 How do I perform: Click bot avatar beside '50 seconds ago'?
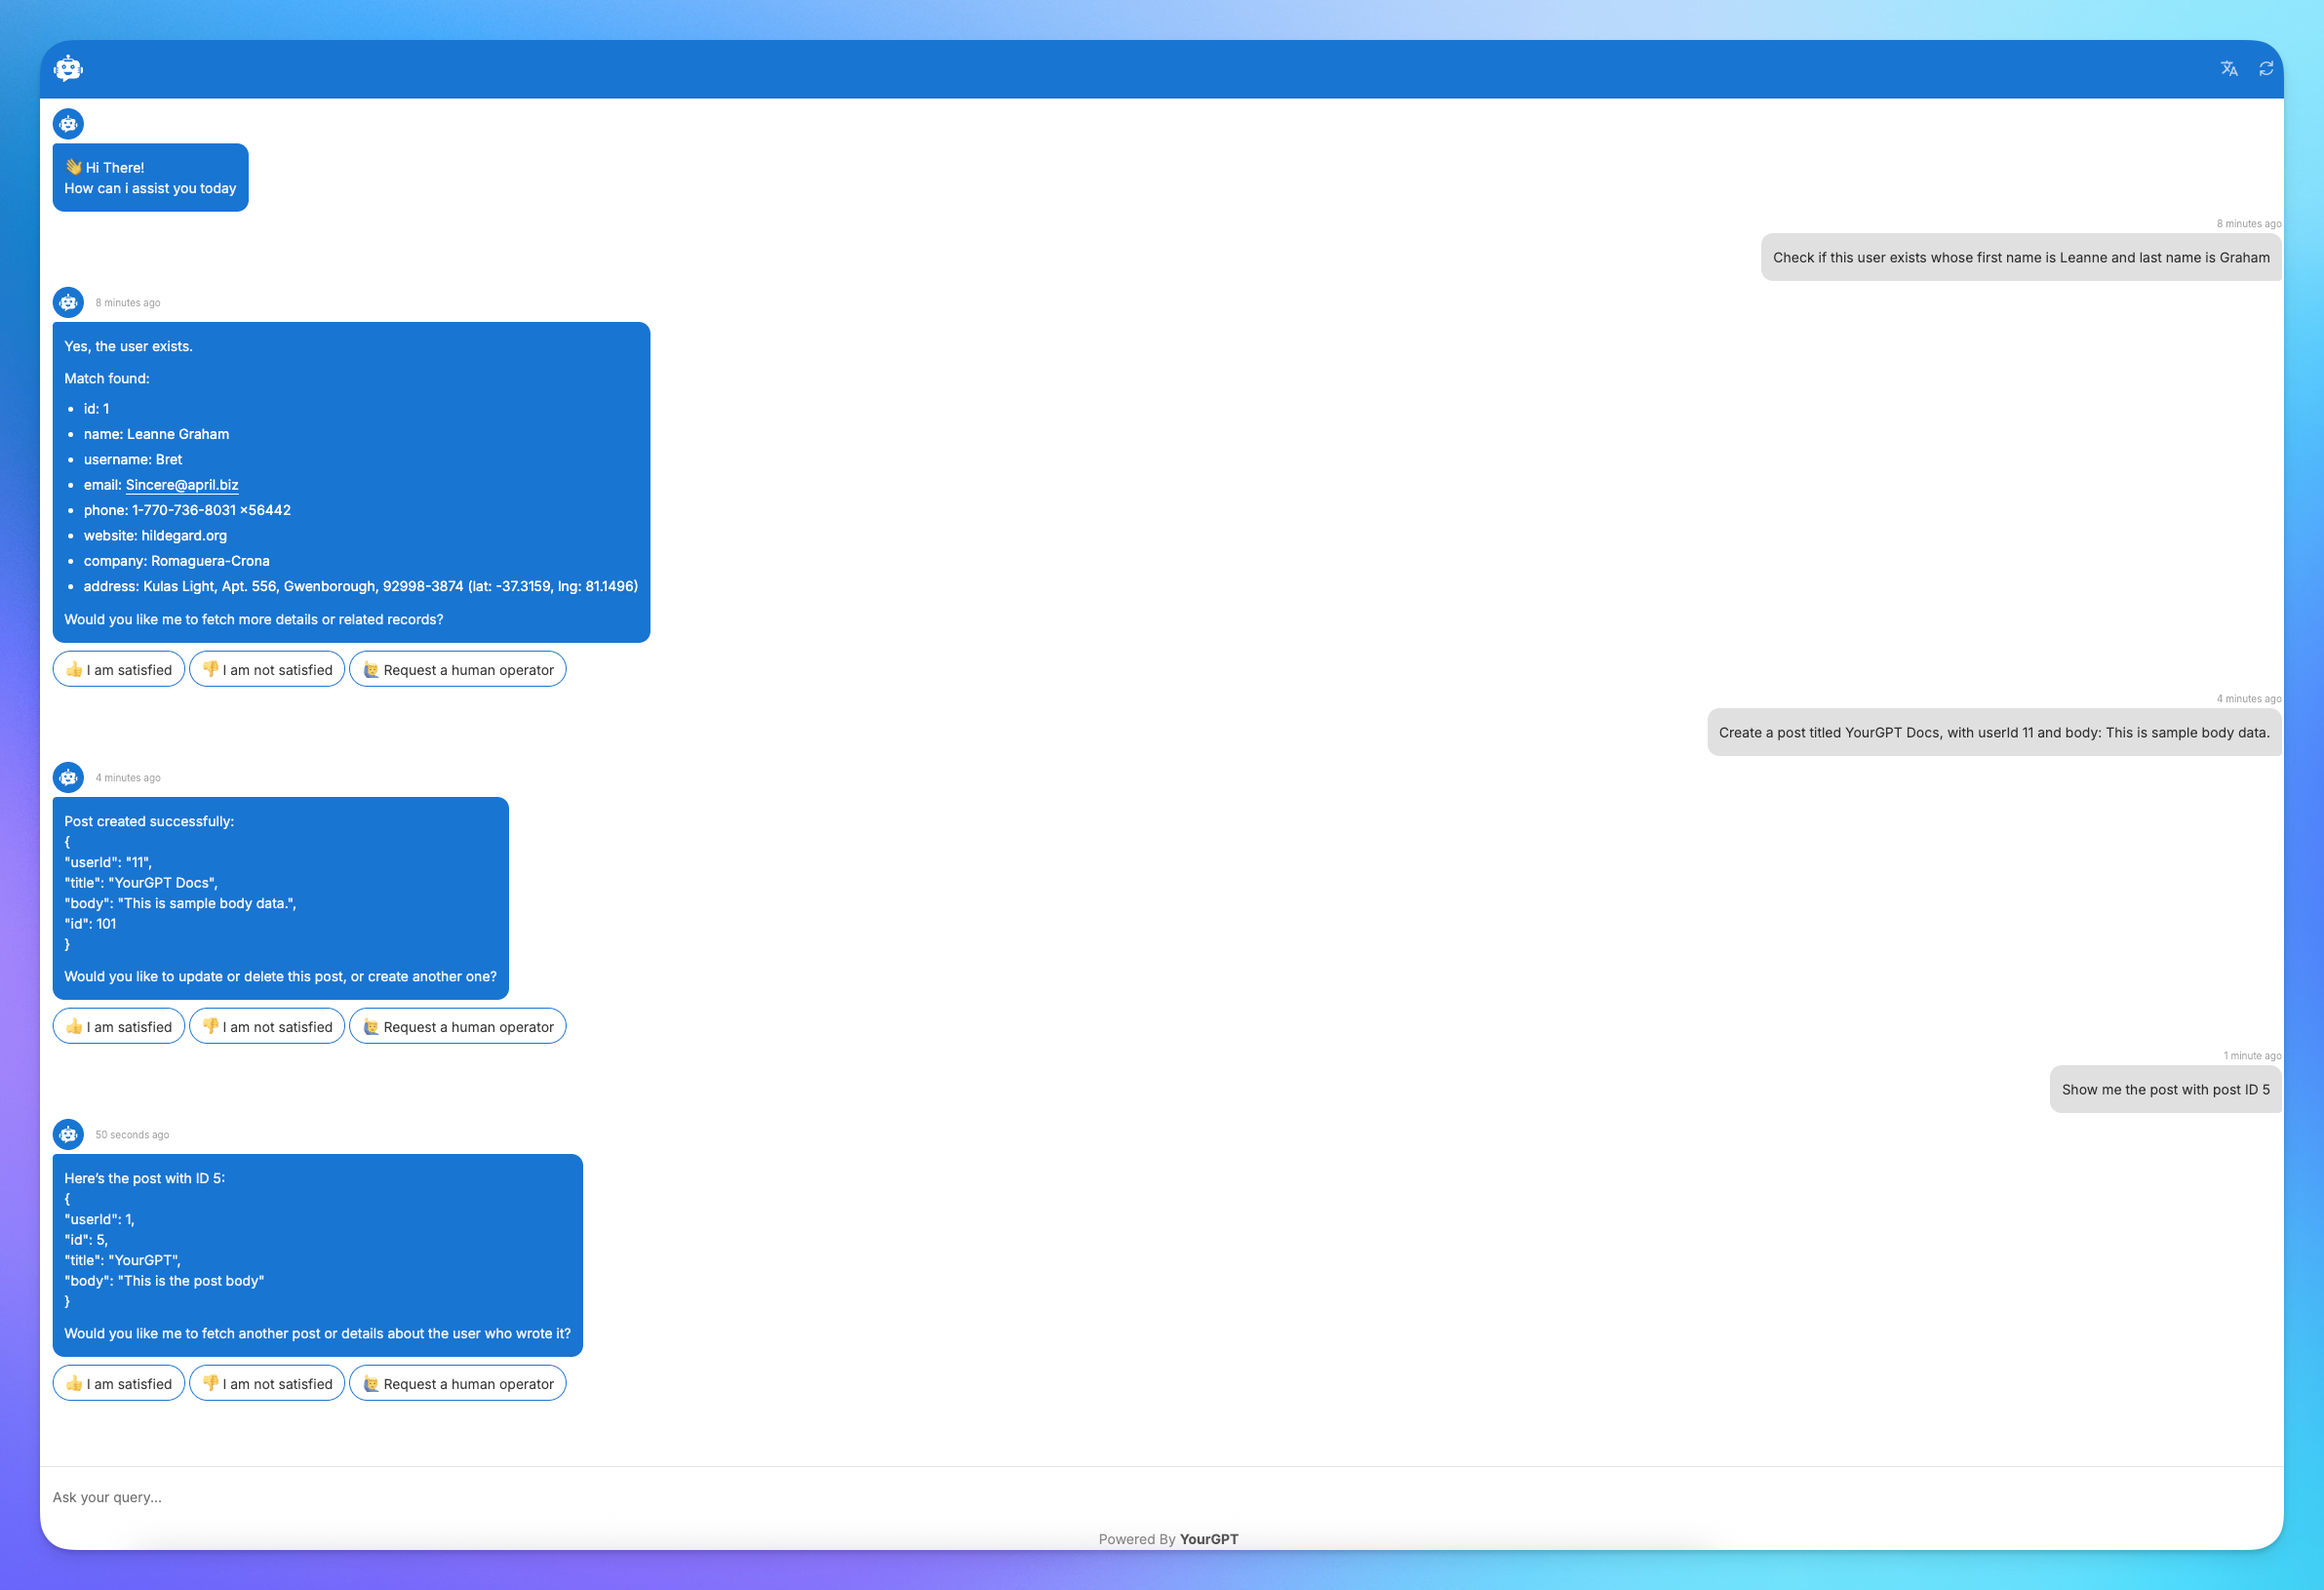coord(68,1134)
